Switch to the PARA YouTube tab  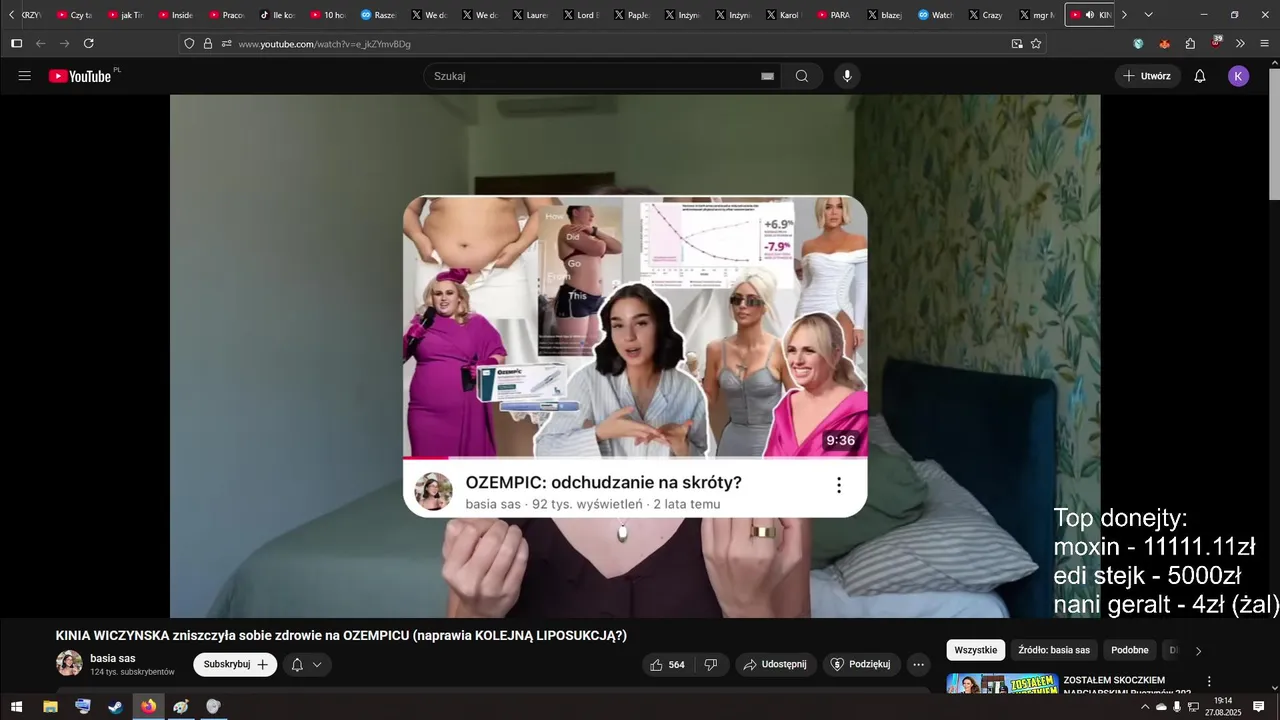pyautogui.click(x=834, y=15)
